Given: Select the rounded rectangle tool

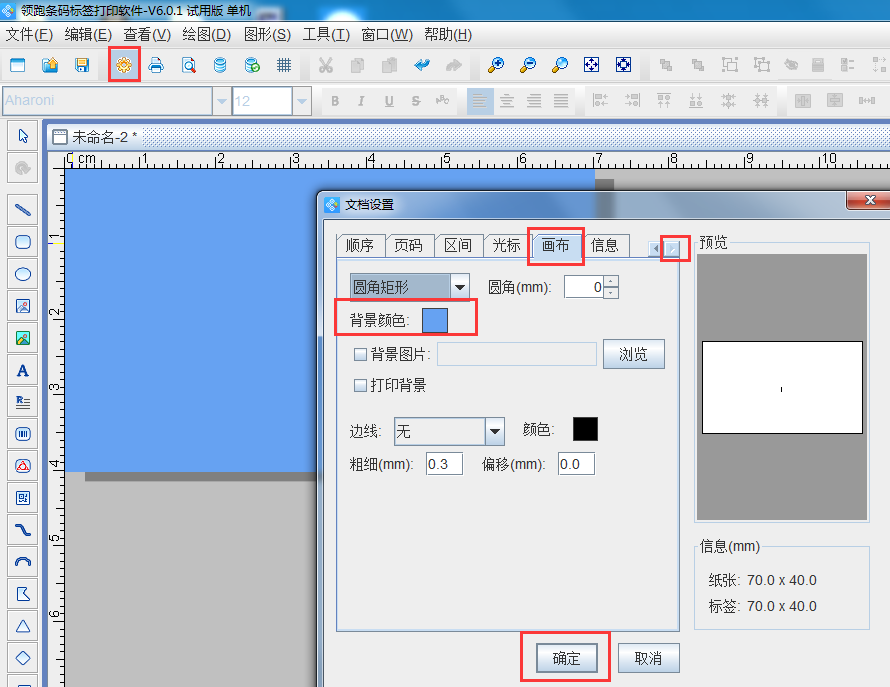Looking at the screenshot, I should coord(22,242).
